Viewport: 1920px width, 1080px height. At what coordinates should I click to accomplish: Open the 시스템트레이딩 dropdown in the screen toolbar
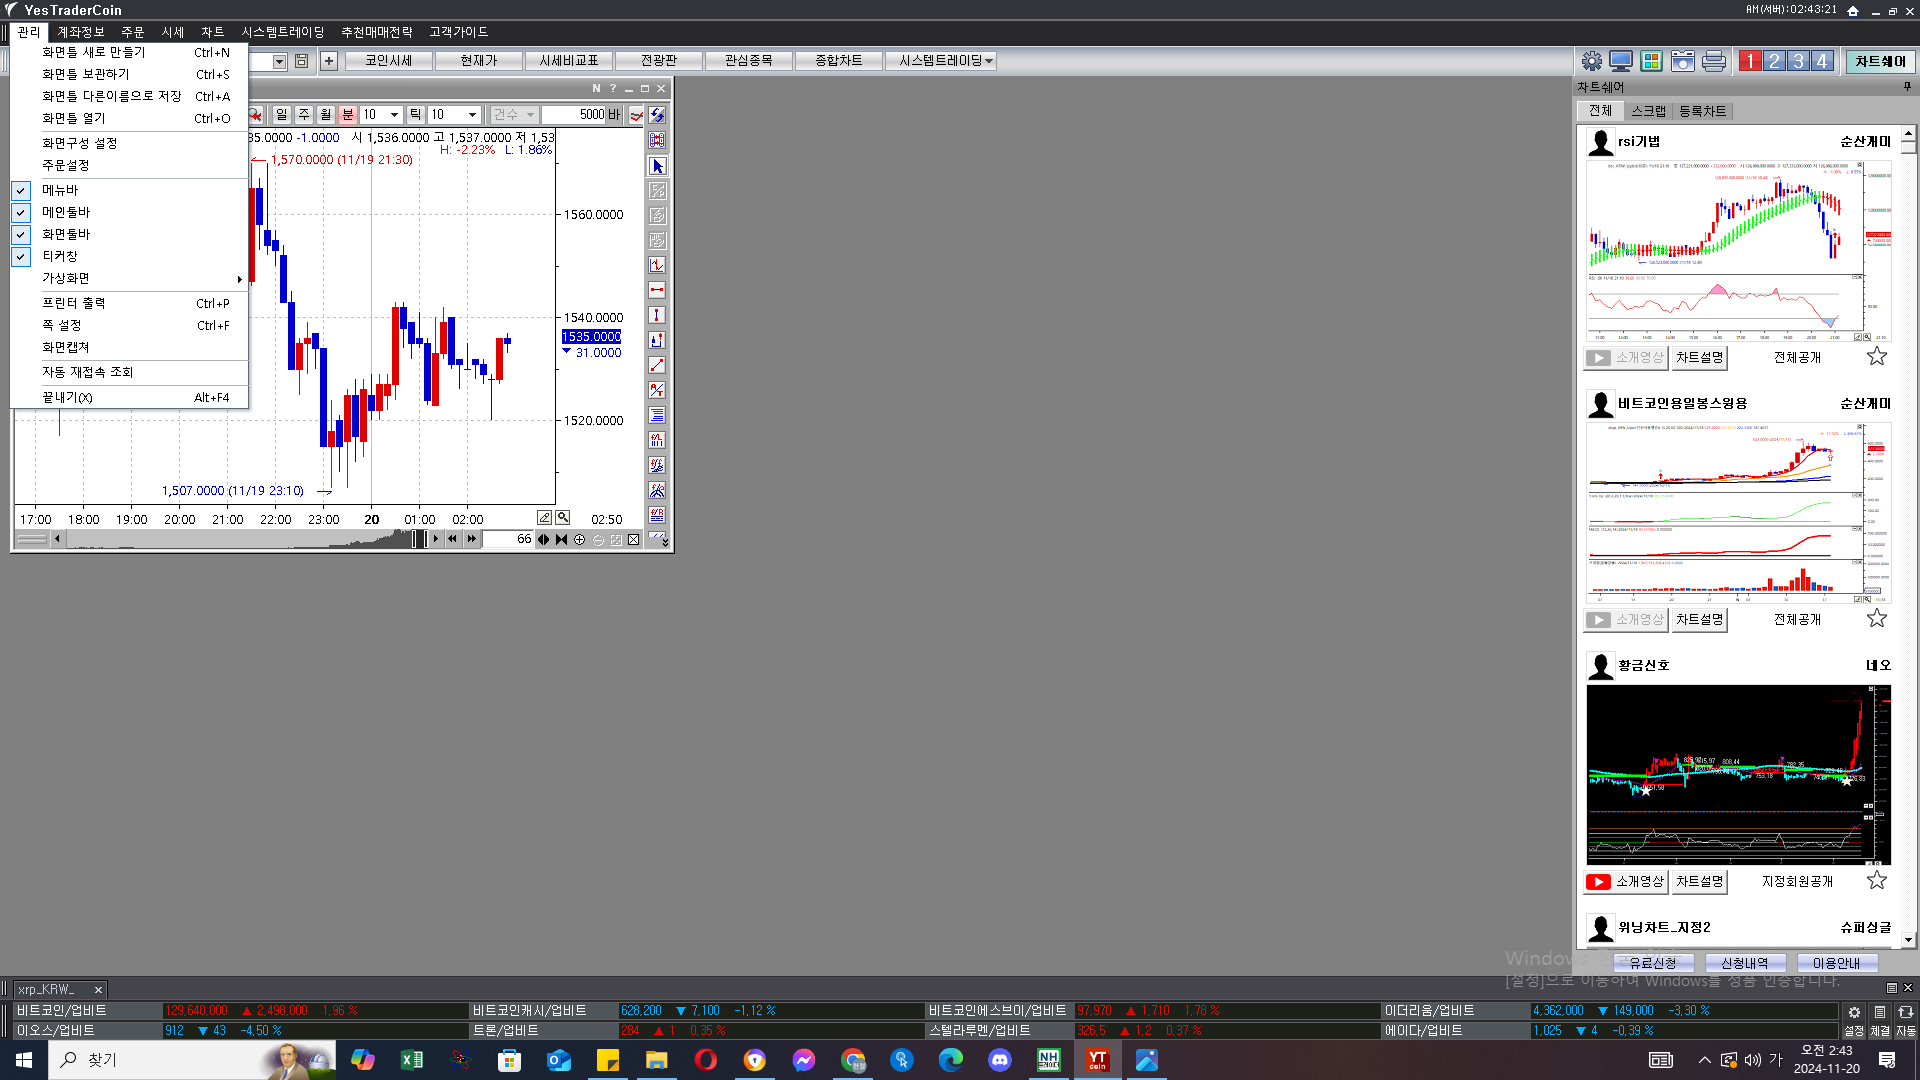pyautogui.click(x=989, y=61)
